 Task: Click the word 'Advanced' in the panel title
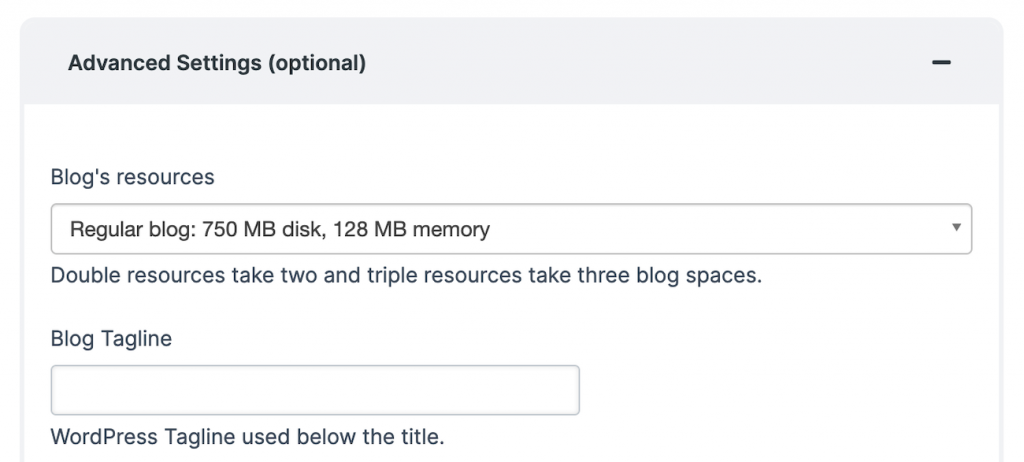[x=120, y=63]
